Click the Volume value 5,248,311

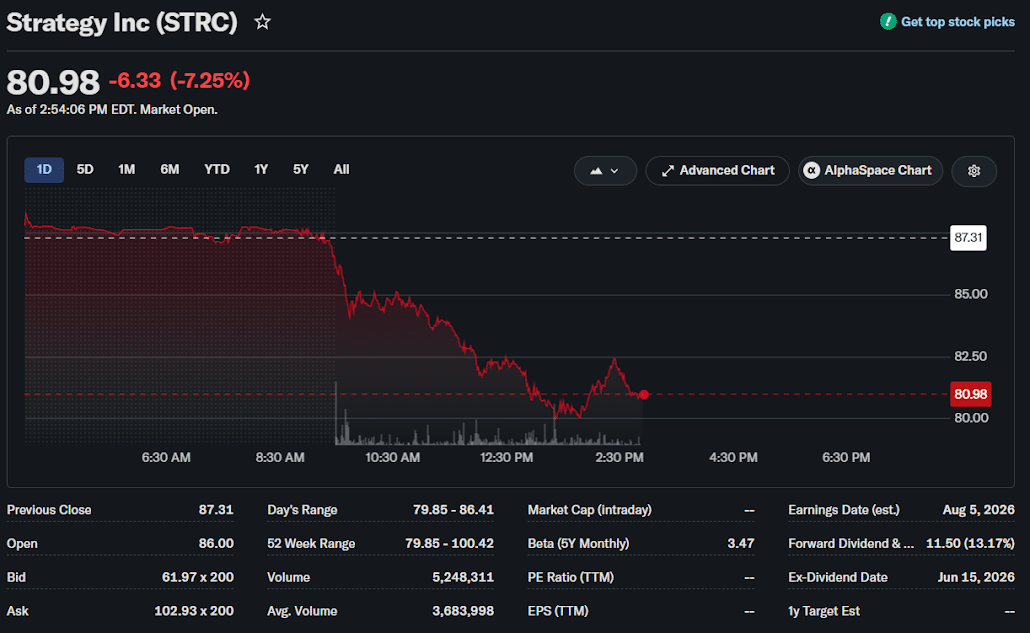coord(463,577)
